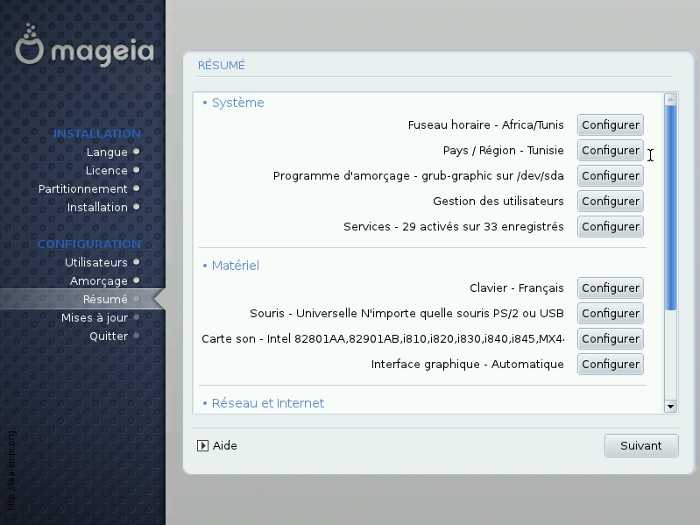Image resolution: width=700 pixels, height=525 pixels.
Task: Click the scrollbar down arrow
Action: tap(670, 406)
